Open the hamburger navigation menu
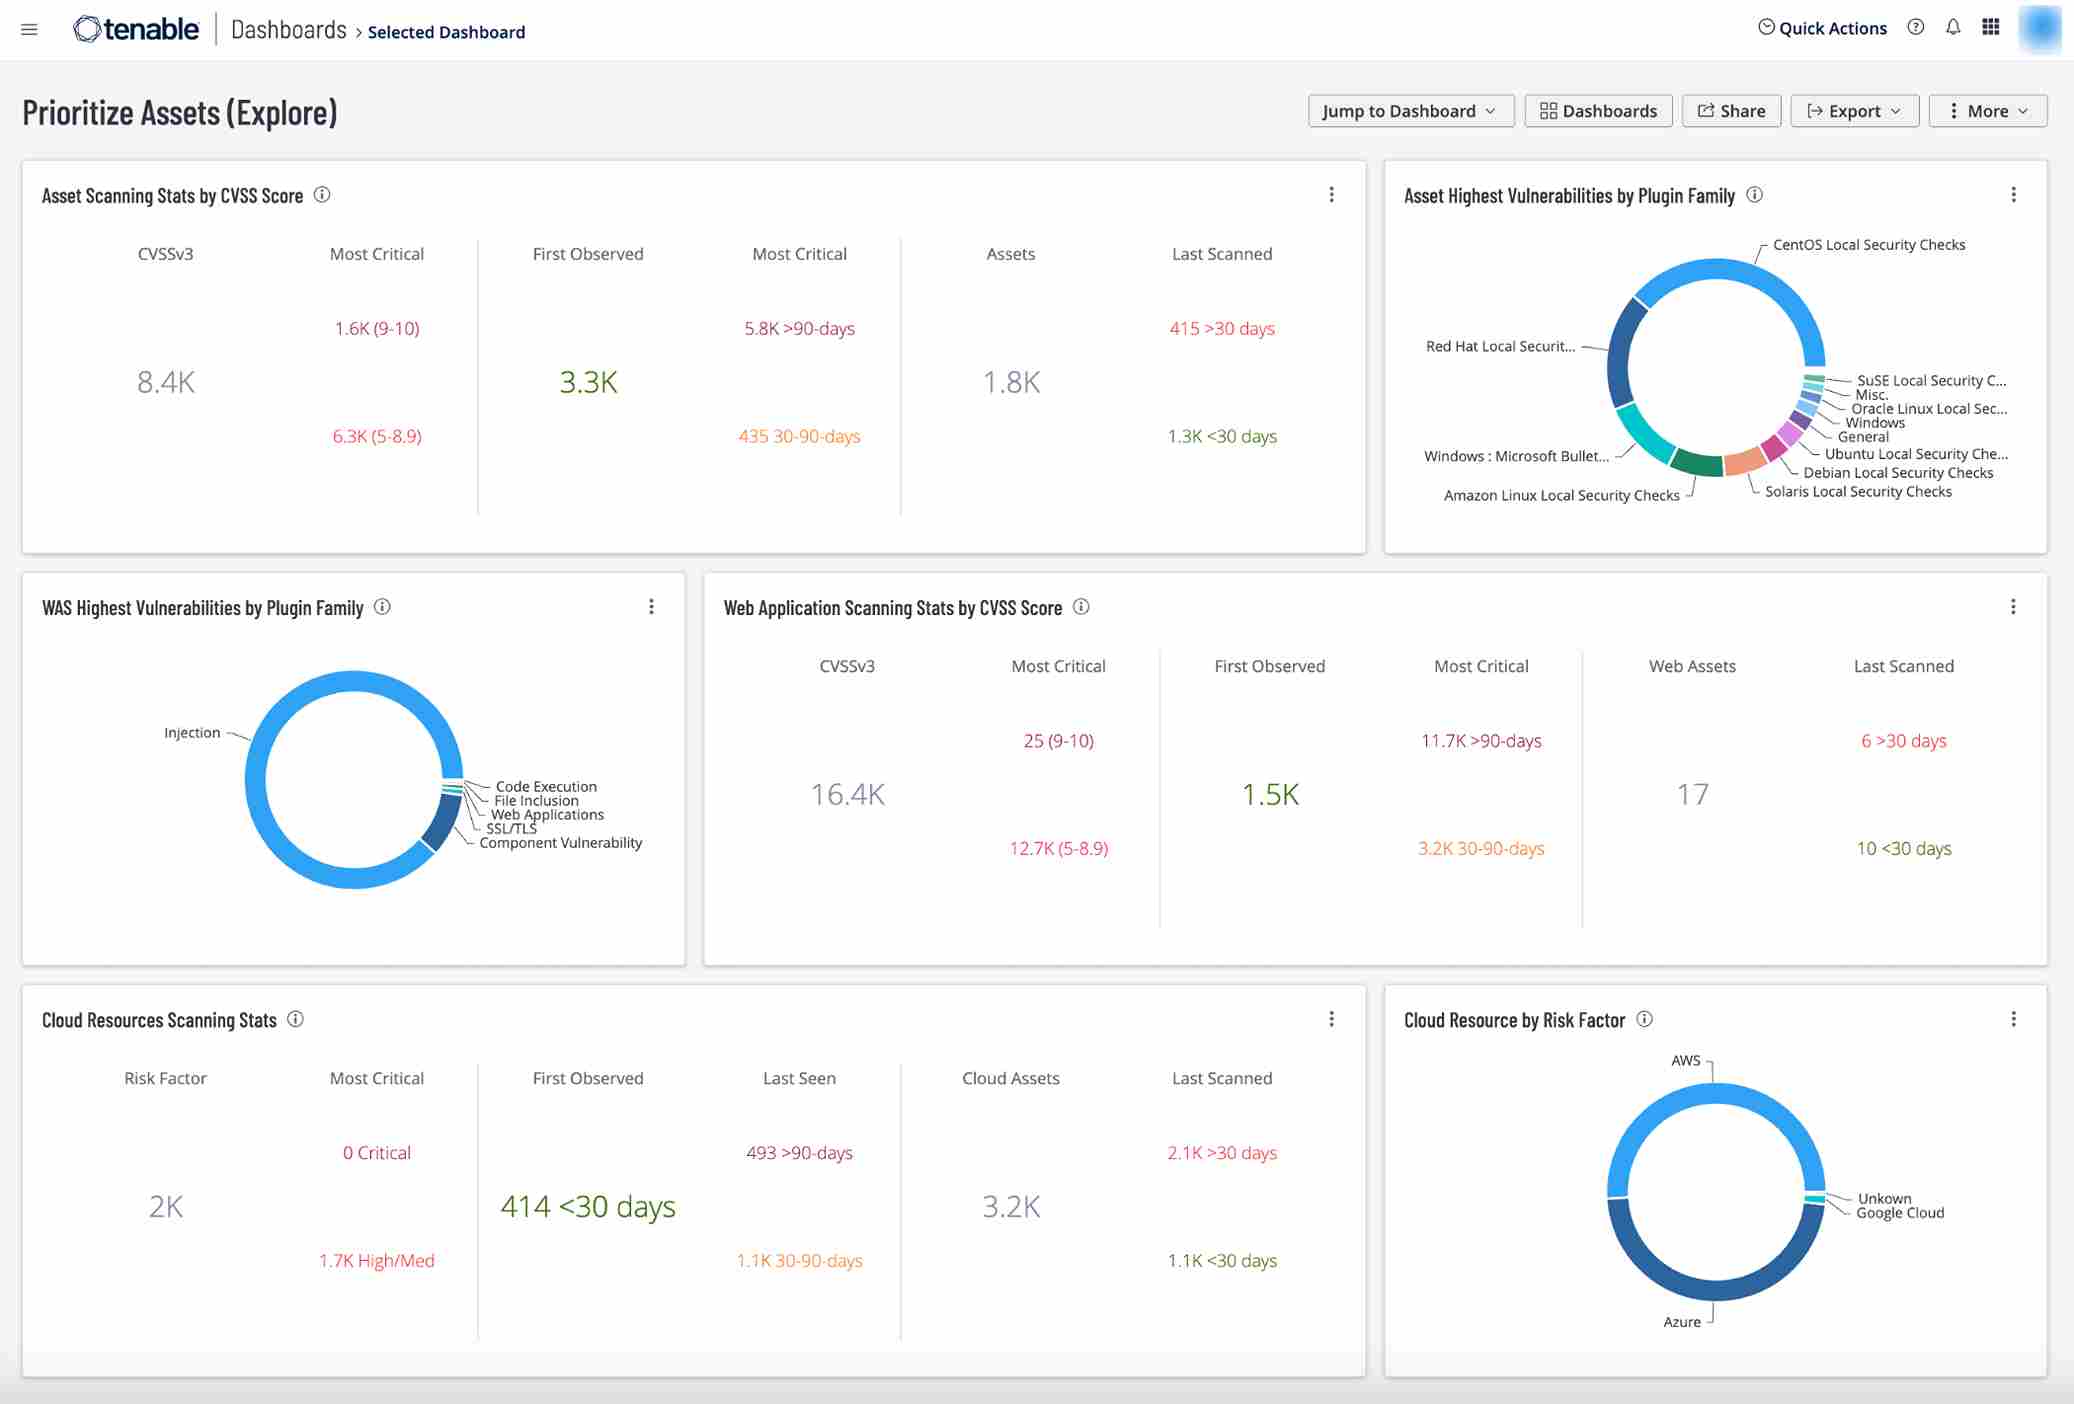 (29, 29)
